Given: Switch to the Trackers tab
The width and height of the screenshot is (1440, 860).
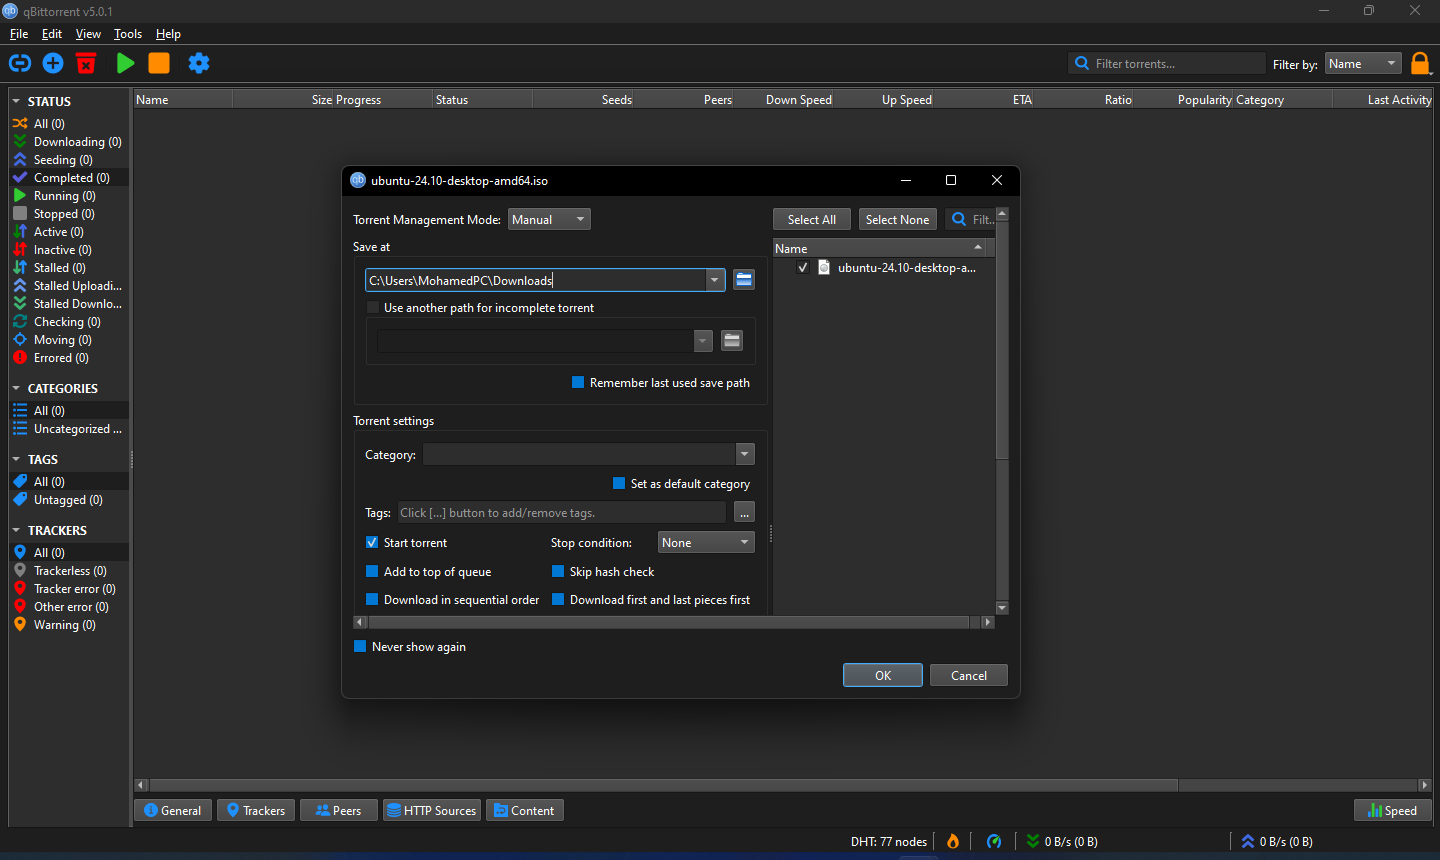Looking at the screenshot, I should coord(256,811).
